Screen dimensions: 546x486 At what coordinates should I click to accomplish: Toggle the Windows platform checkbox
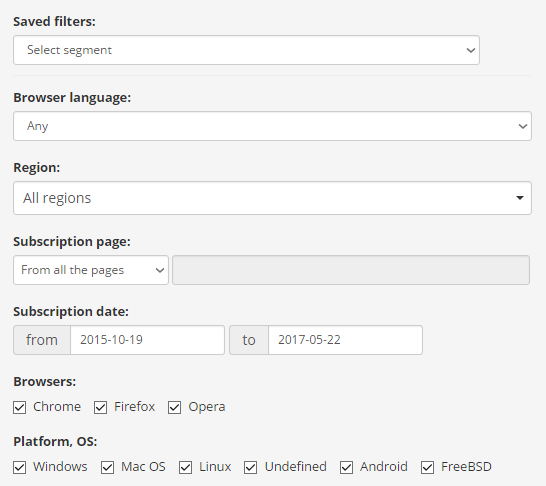pyautogui.click(x=20, y=467)
